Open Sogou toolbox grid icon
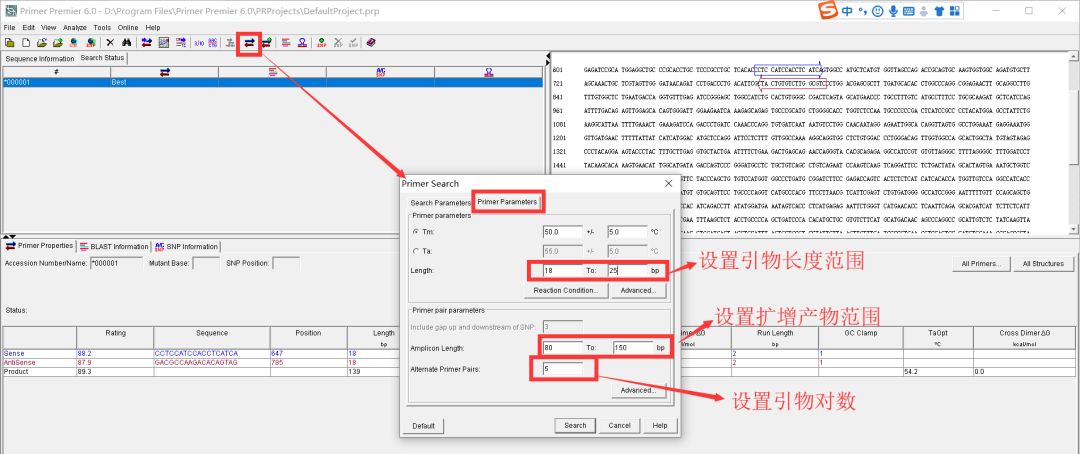 pos(955,11)
